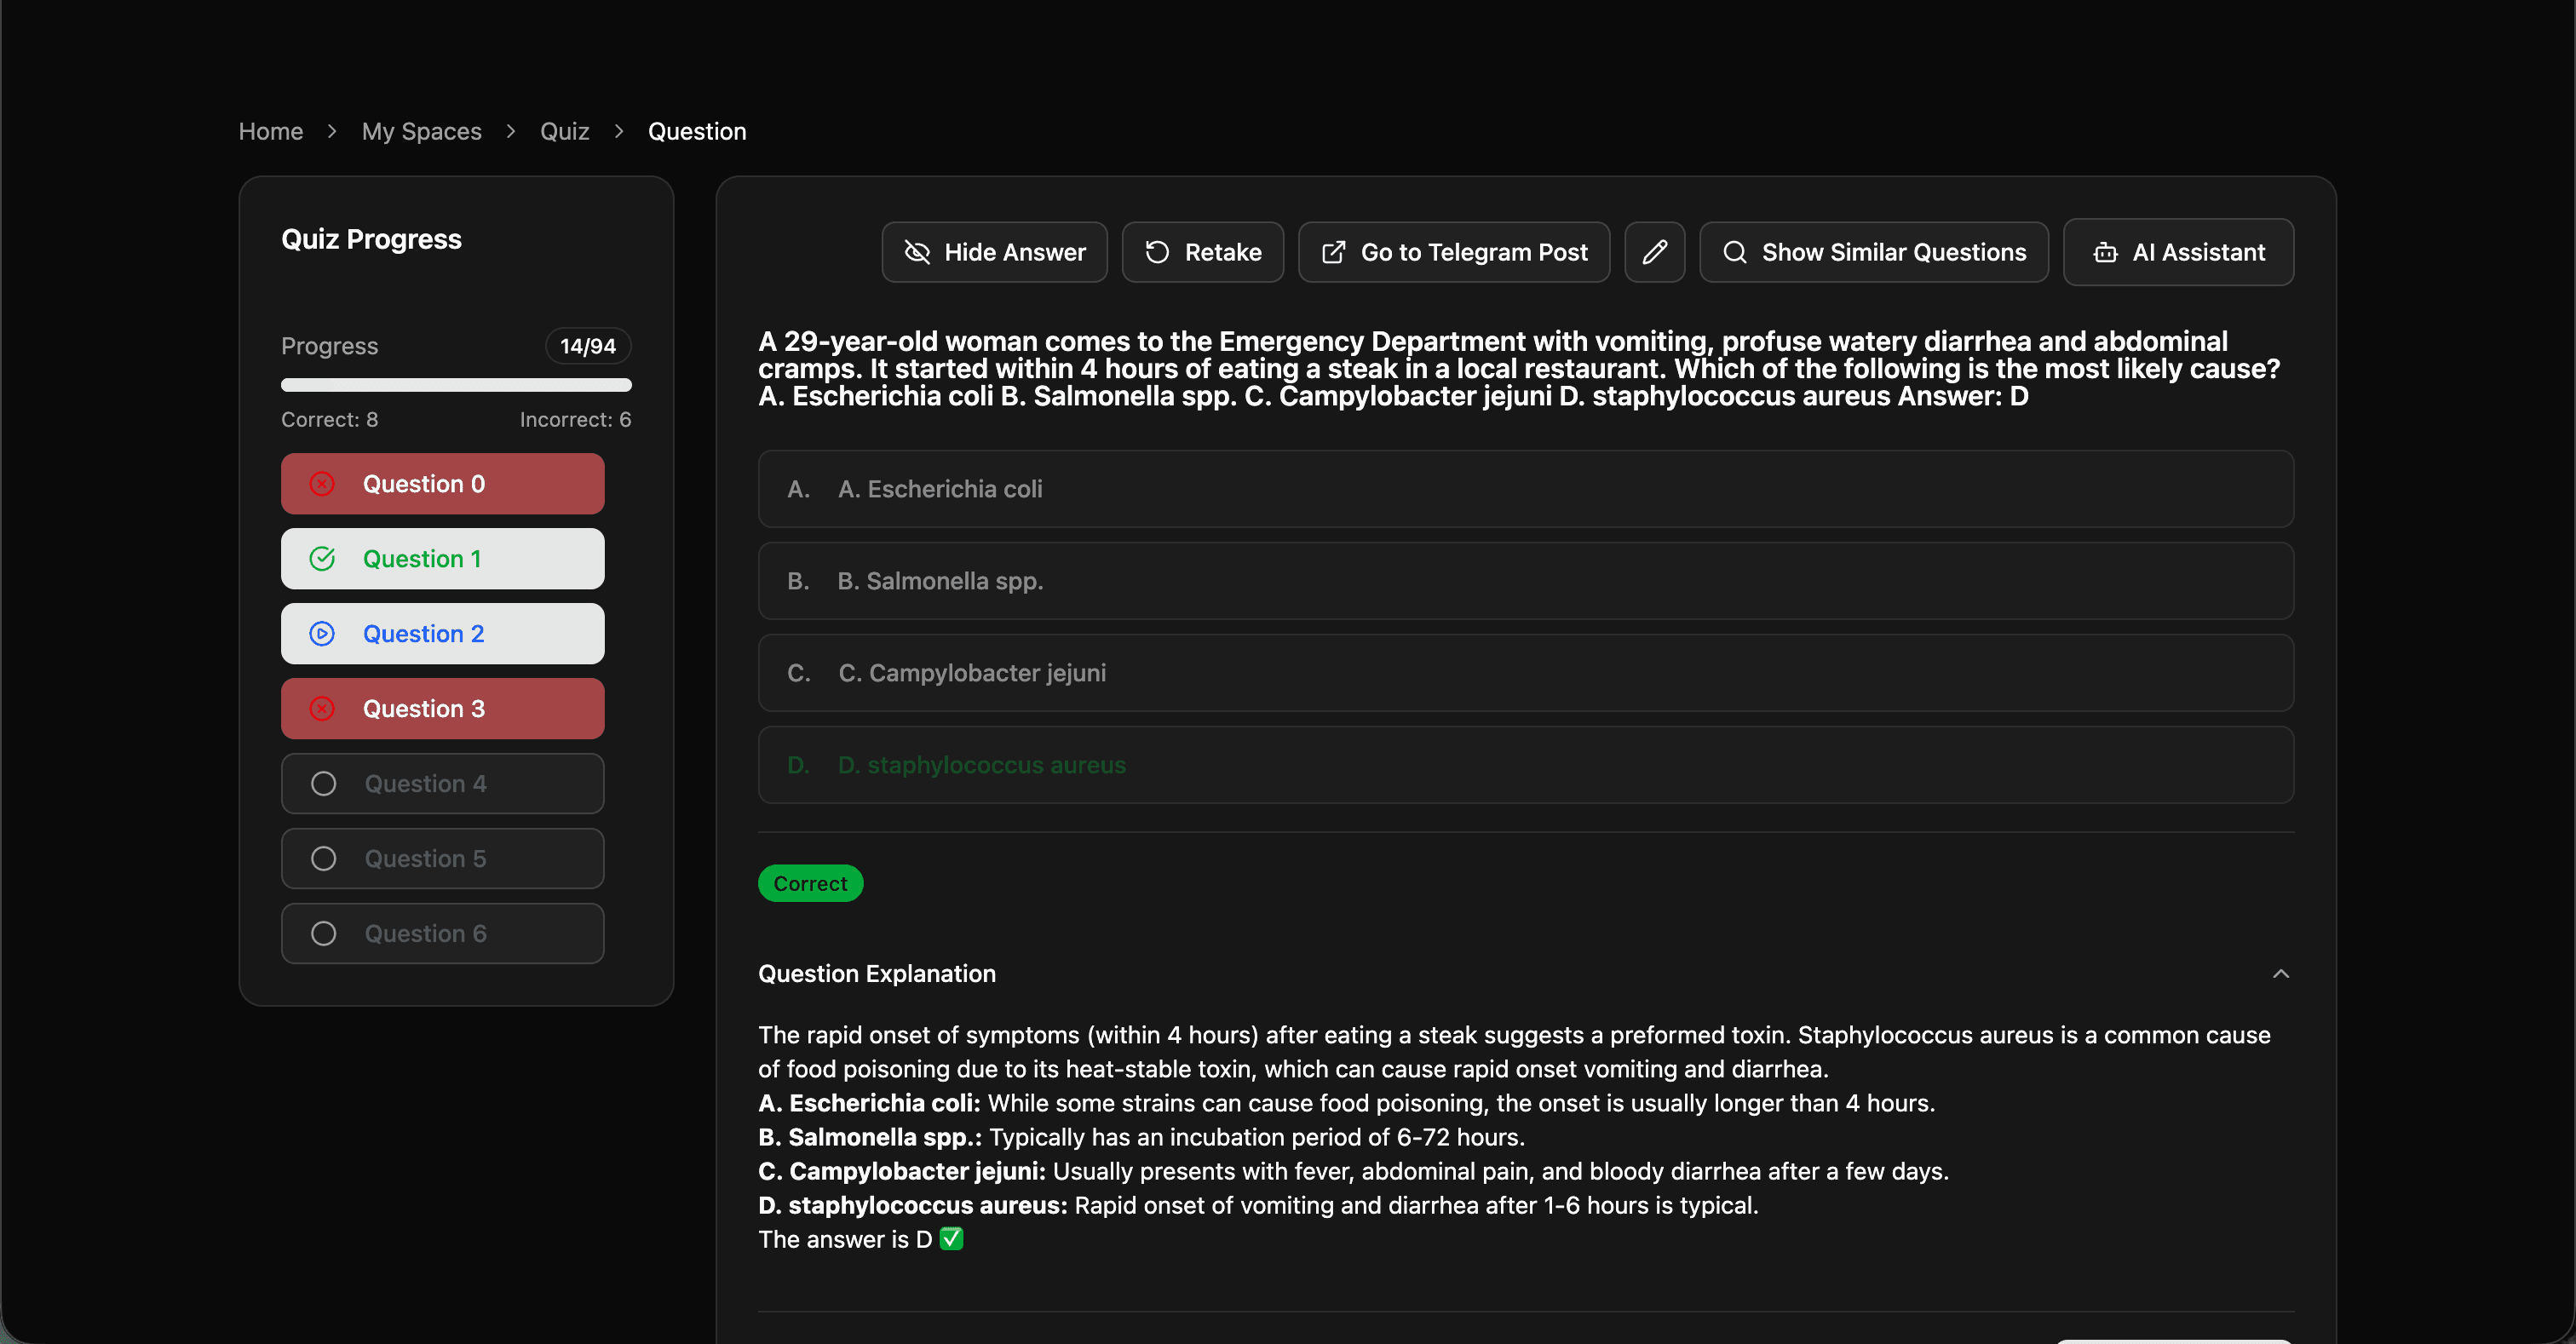Select Question 2 in quiz progress
The width and height of the screenshot is (2576, 1344).
tap(442, 634)
